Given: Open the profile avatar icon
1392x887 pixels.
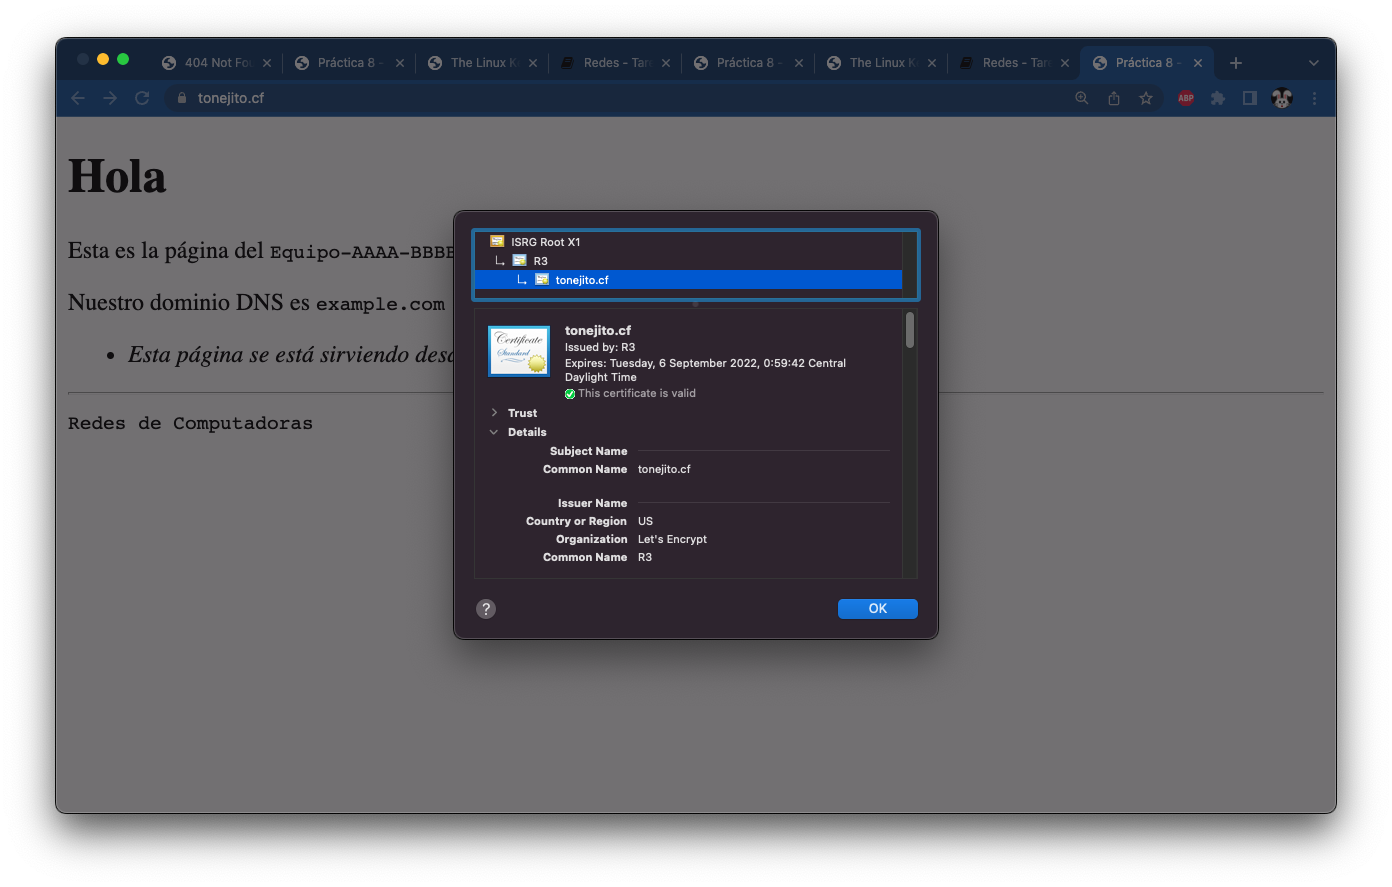Looking at the screenshot, I should tap(1282, 98).
